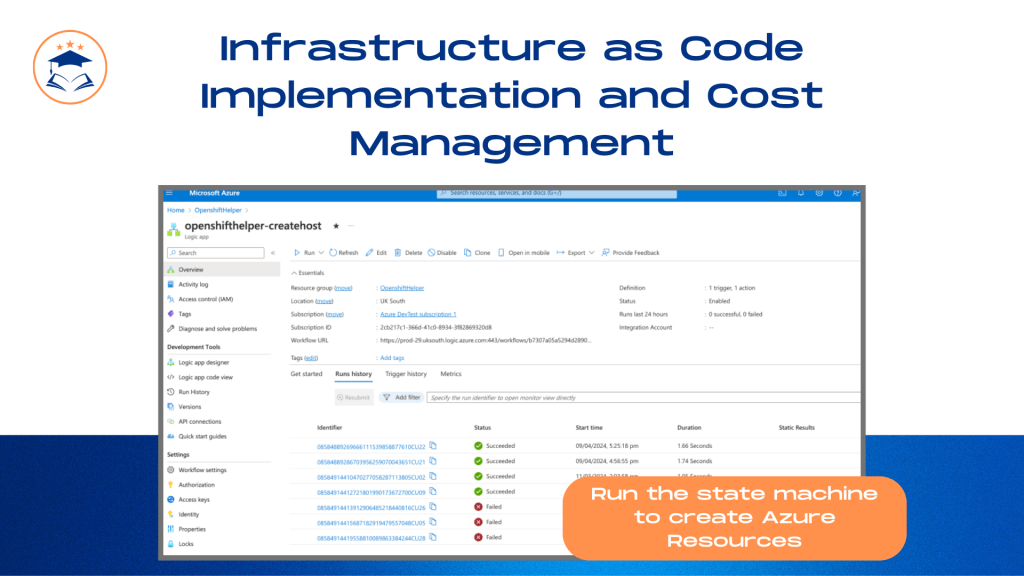Click the Delete trash toolbar button
The image size is (1024, 576).
(408, 253)
